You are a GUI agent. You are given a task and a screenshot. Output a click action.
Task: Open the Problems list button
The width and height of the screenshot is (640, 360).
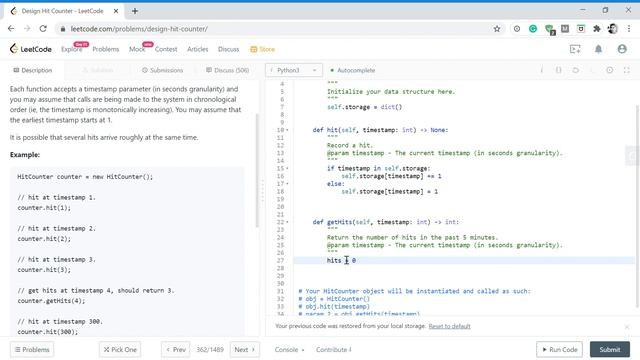click(32, 349)
